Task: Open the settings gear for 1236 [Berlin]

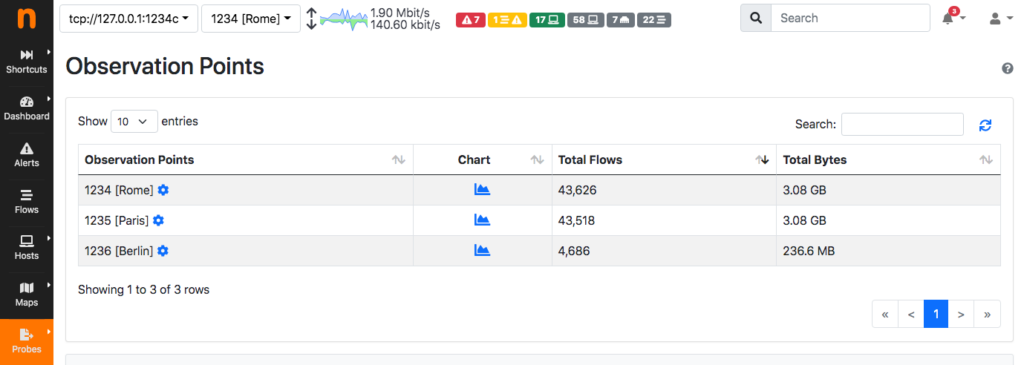Action: click(163, 251)
